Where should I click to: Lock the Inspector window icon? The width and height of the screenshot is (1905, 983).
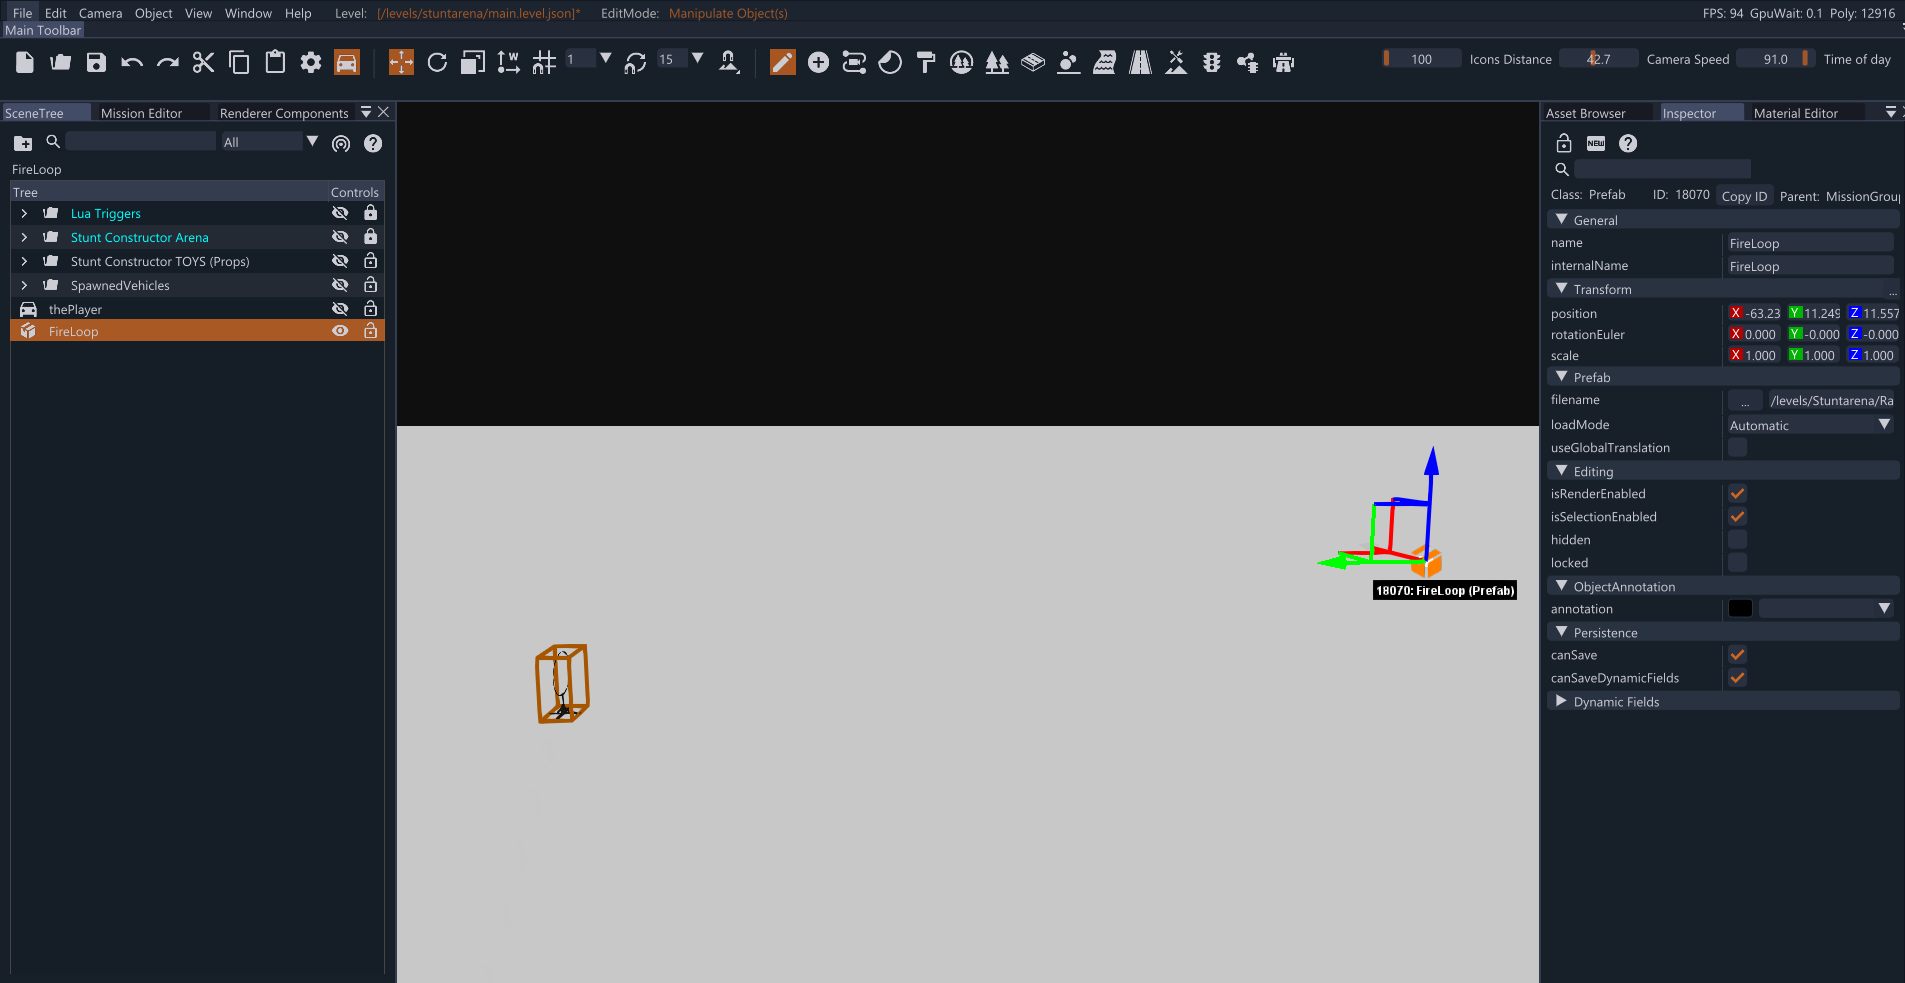point(1564,143)
